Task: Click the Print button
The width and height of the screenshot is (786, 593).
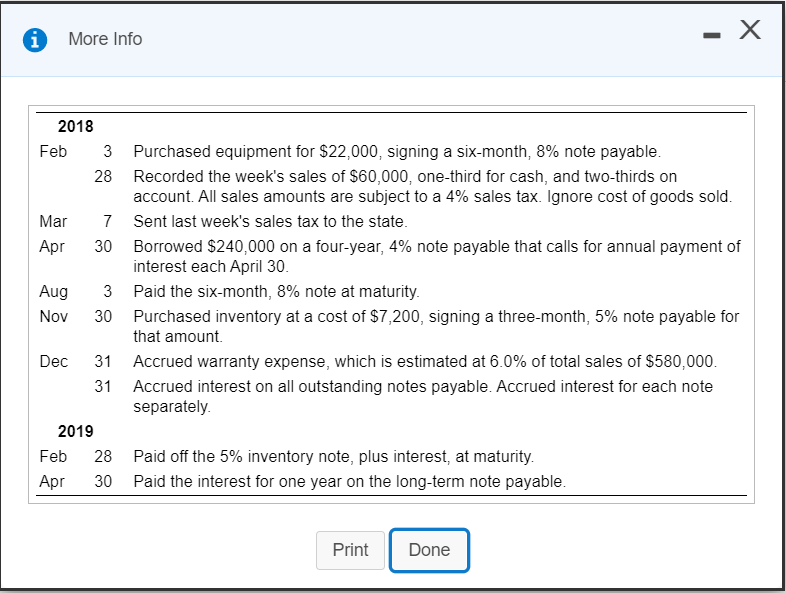Action: 350,550
